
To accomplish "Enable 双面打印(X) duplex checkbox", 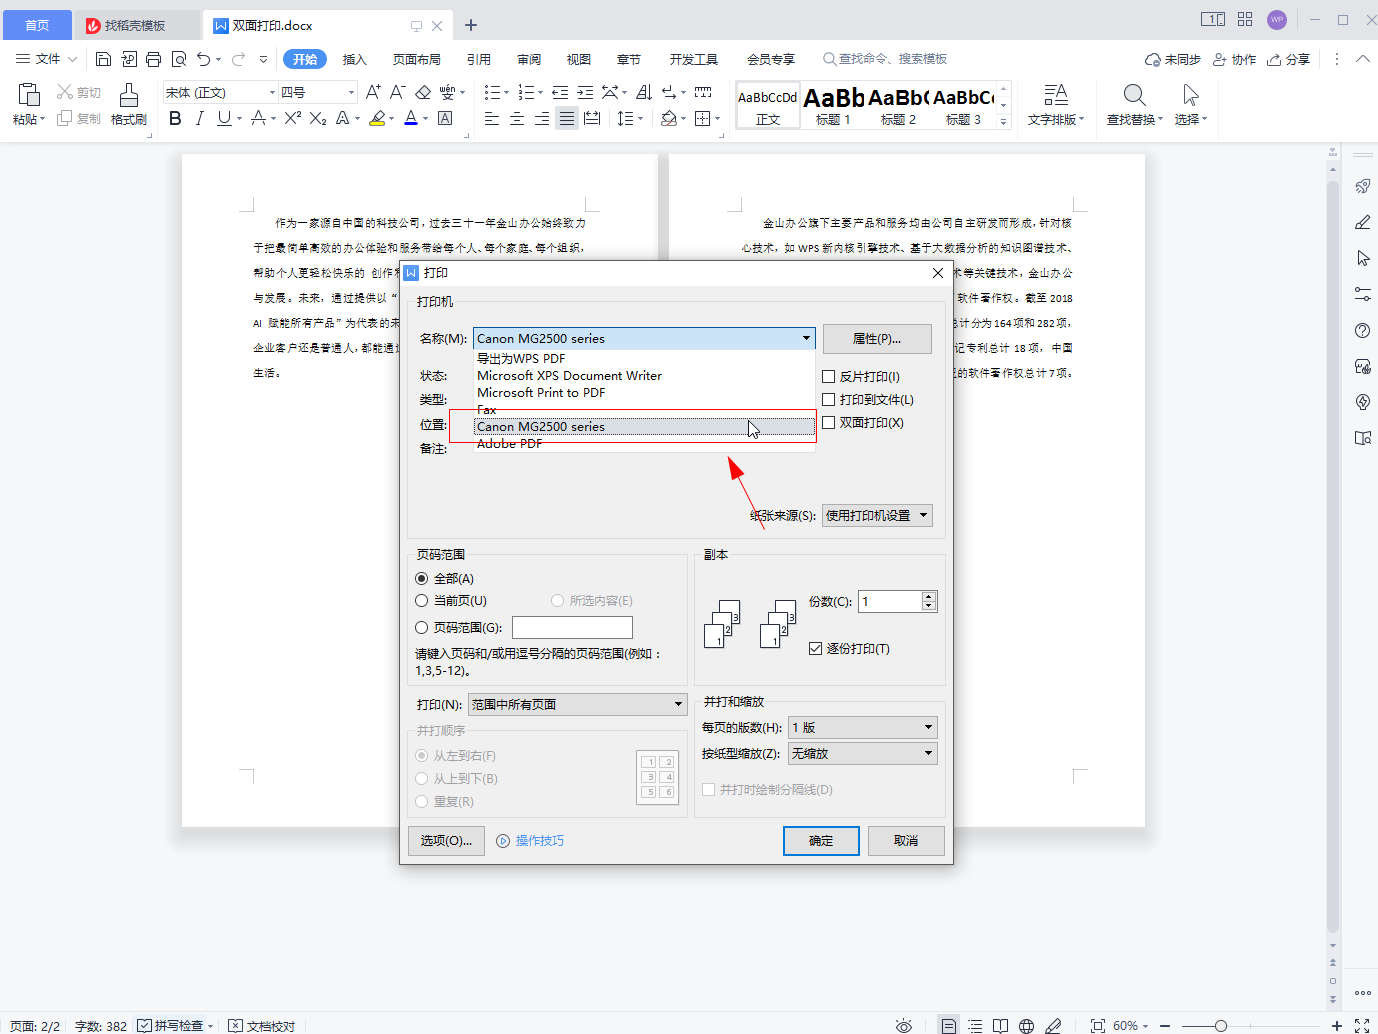I will pos(828,423).
